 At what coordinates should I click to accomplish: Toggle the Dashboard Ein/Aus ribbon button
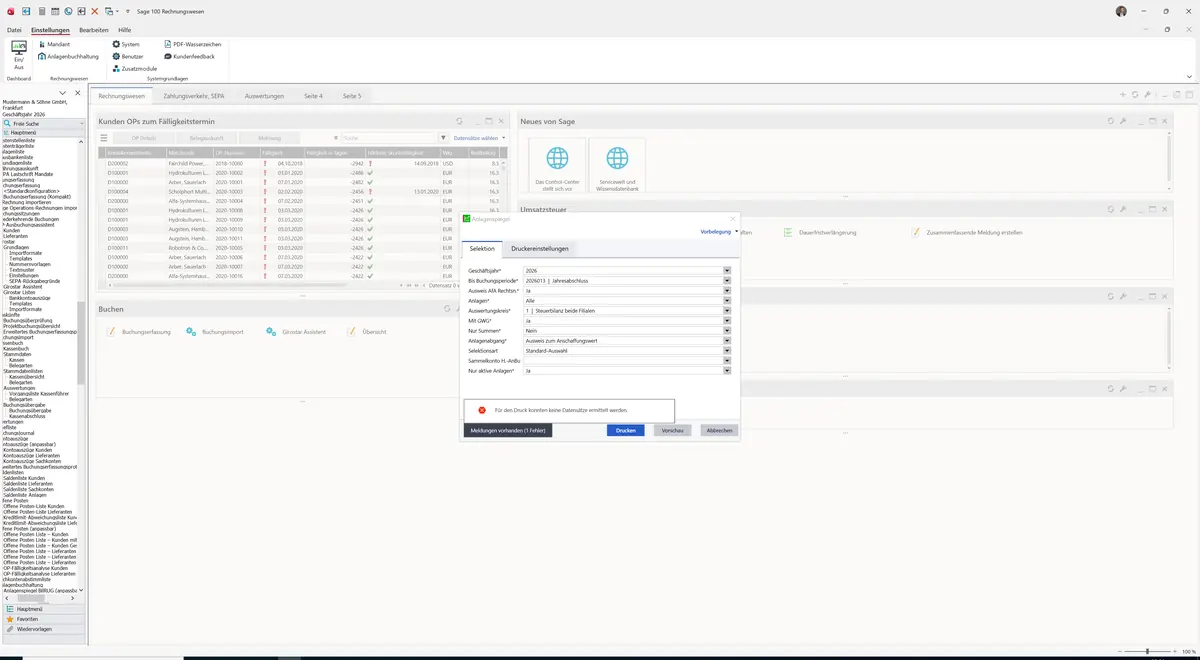[x=19, y=55]
